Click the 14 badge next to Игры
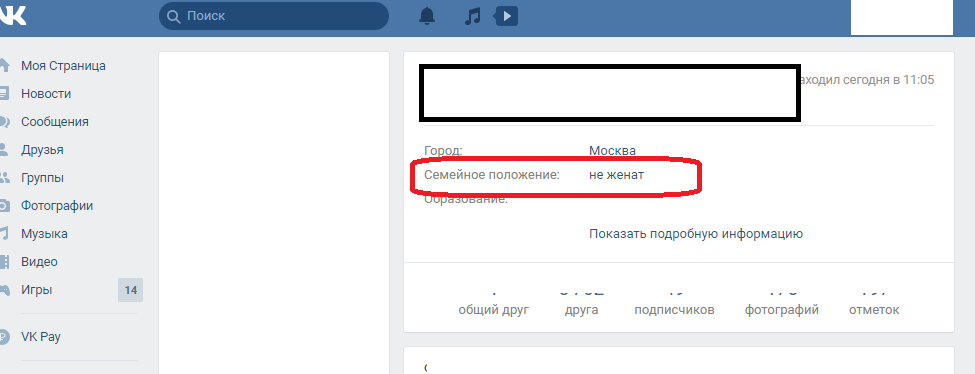 (131, 290)
